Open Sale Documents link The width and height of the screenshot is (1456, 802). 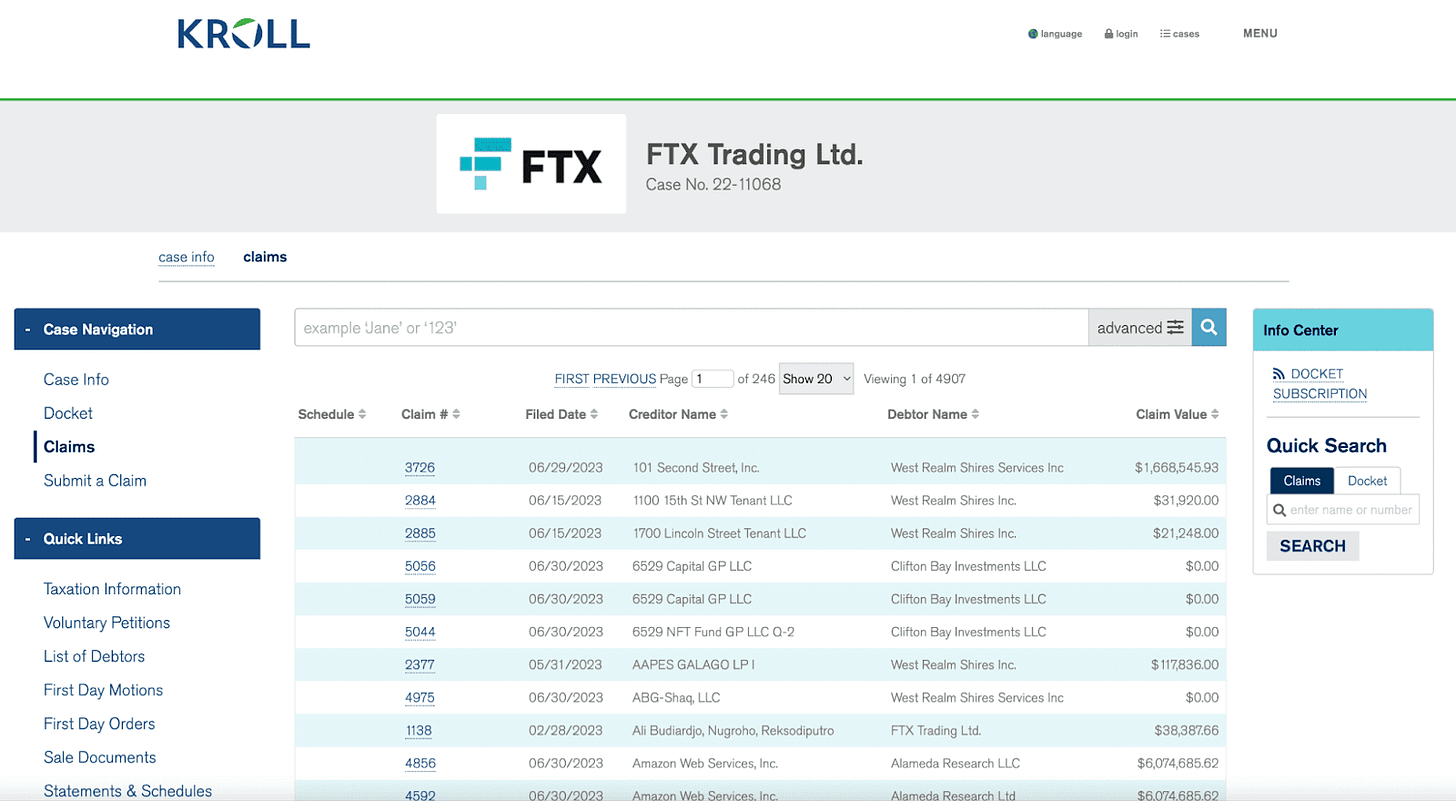coord(100,757)
